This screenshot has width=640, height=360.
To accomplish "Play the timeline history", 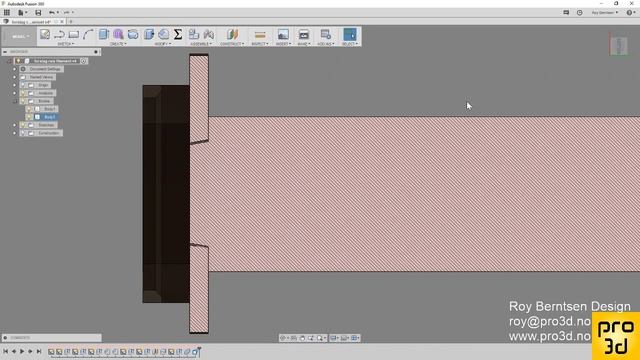I will click(22, 351).
